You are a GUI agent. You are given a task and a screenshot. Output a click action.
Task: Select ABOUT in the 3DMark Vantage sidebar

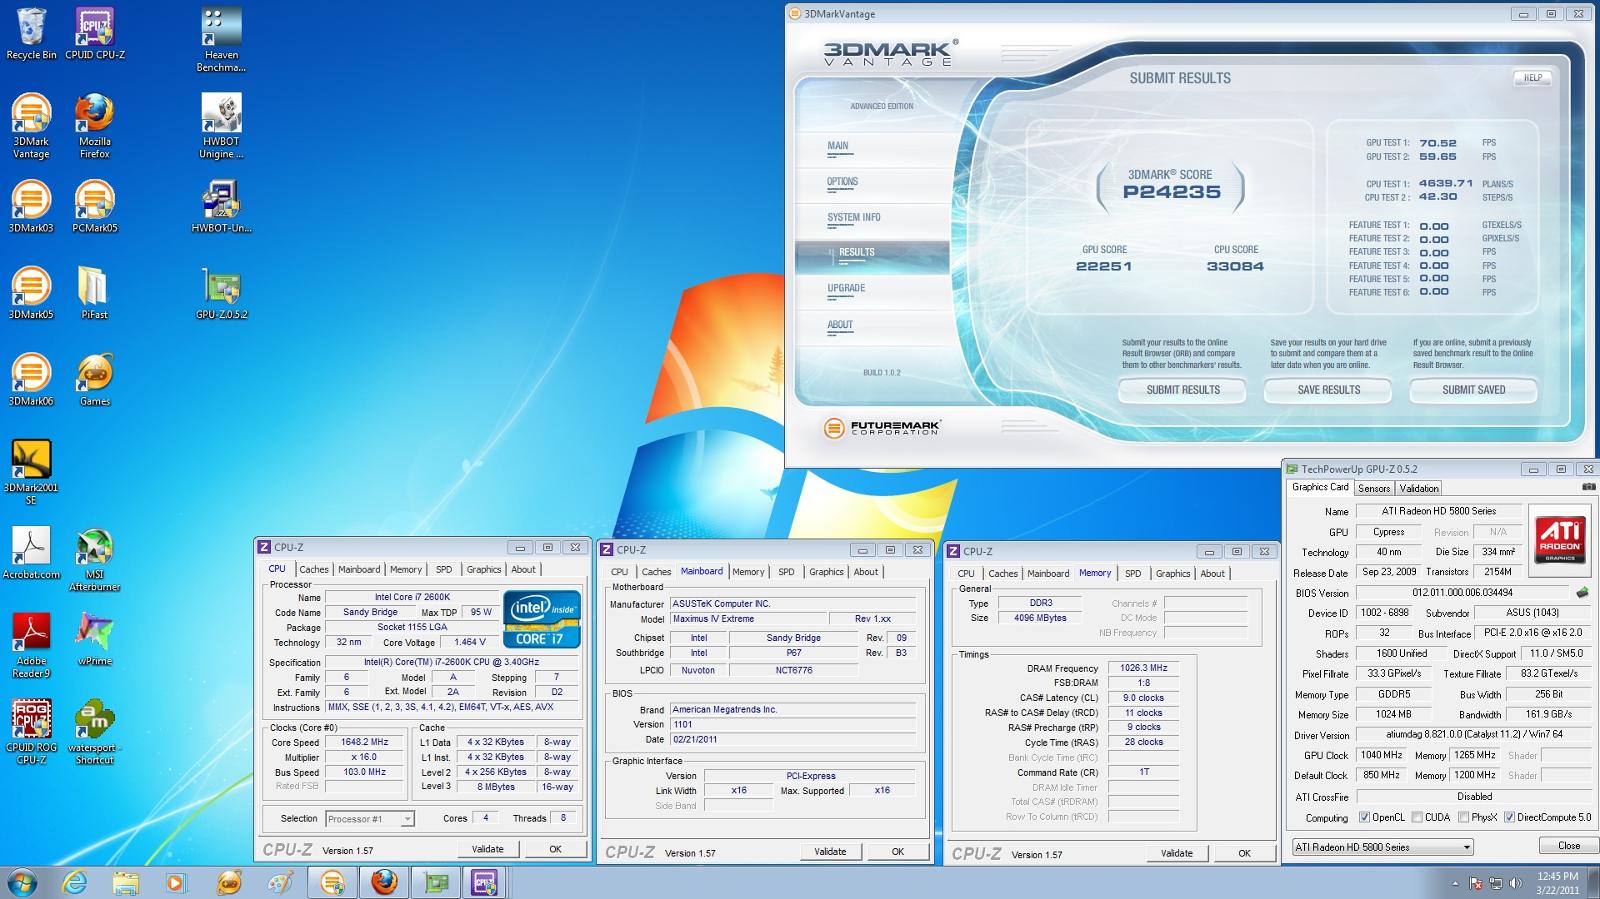pyautogui.click(x=840, y=324)
